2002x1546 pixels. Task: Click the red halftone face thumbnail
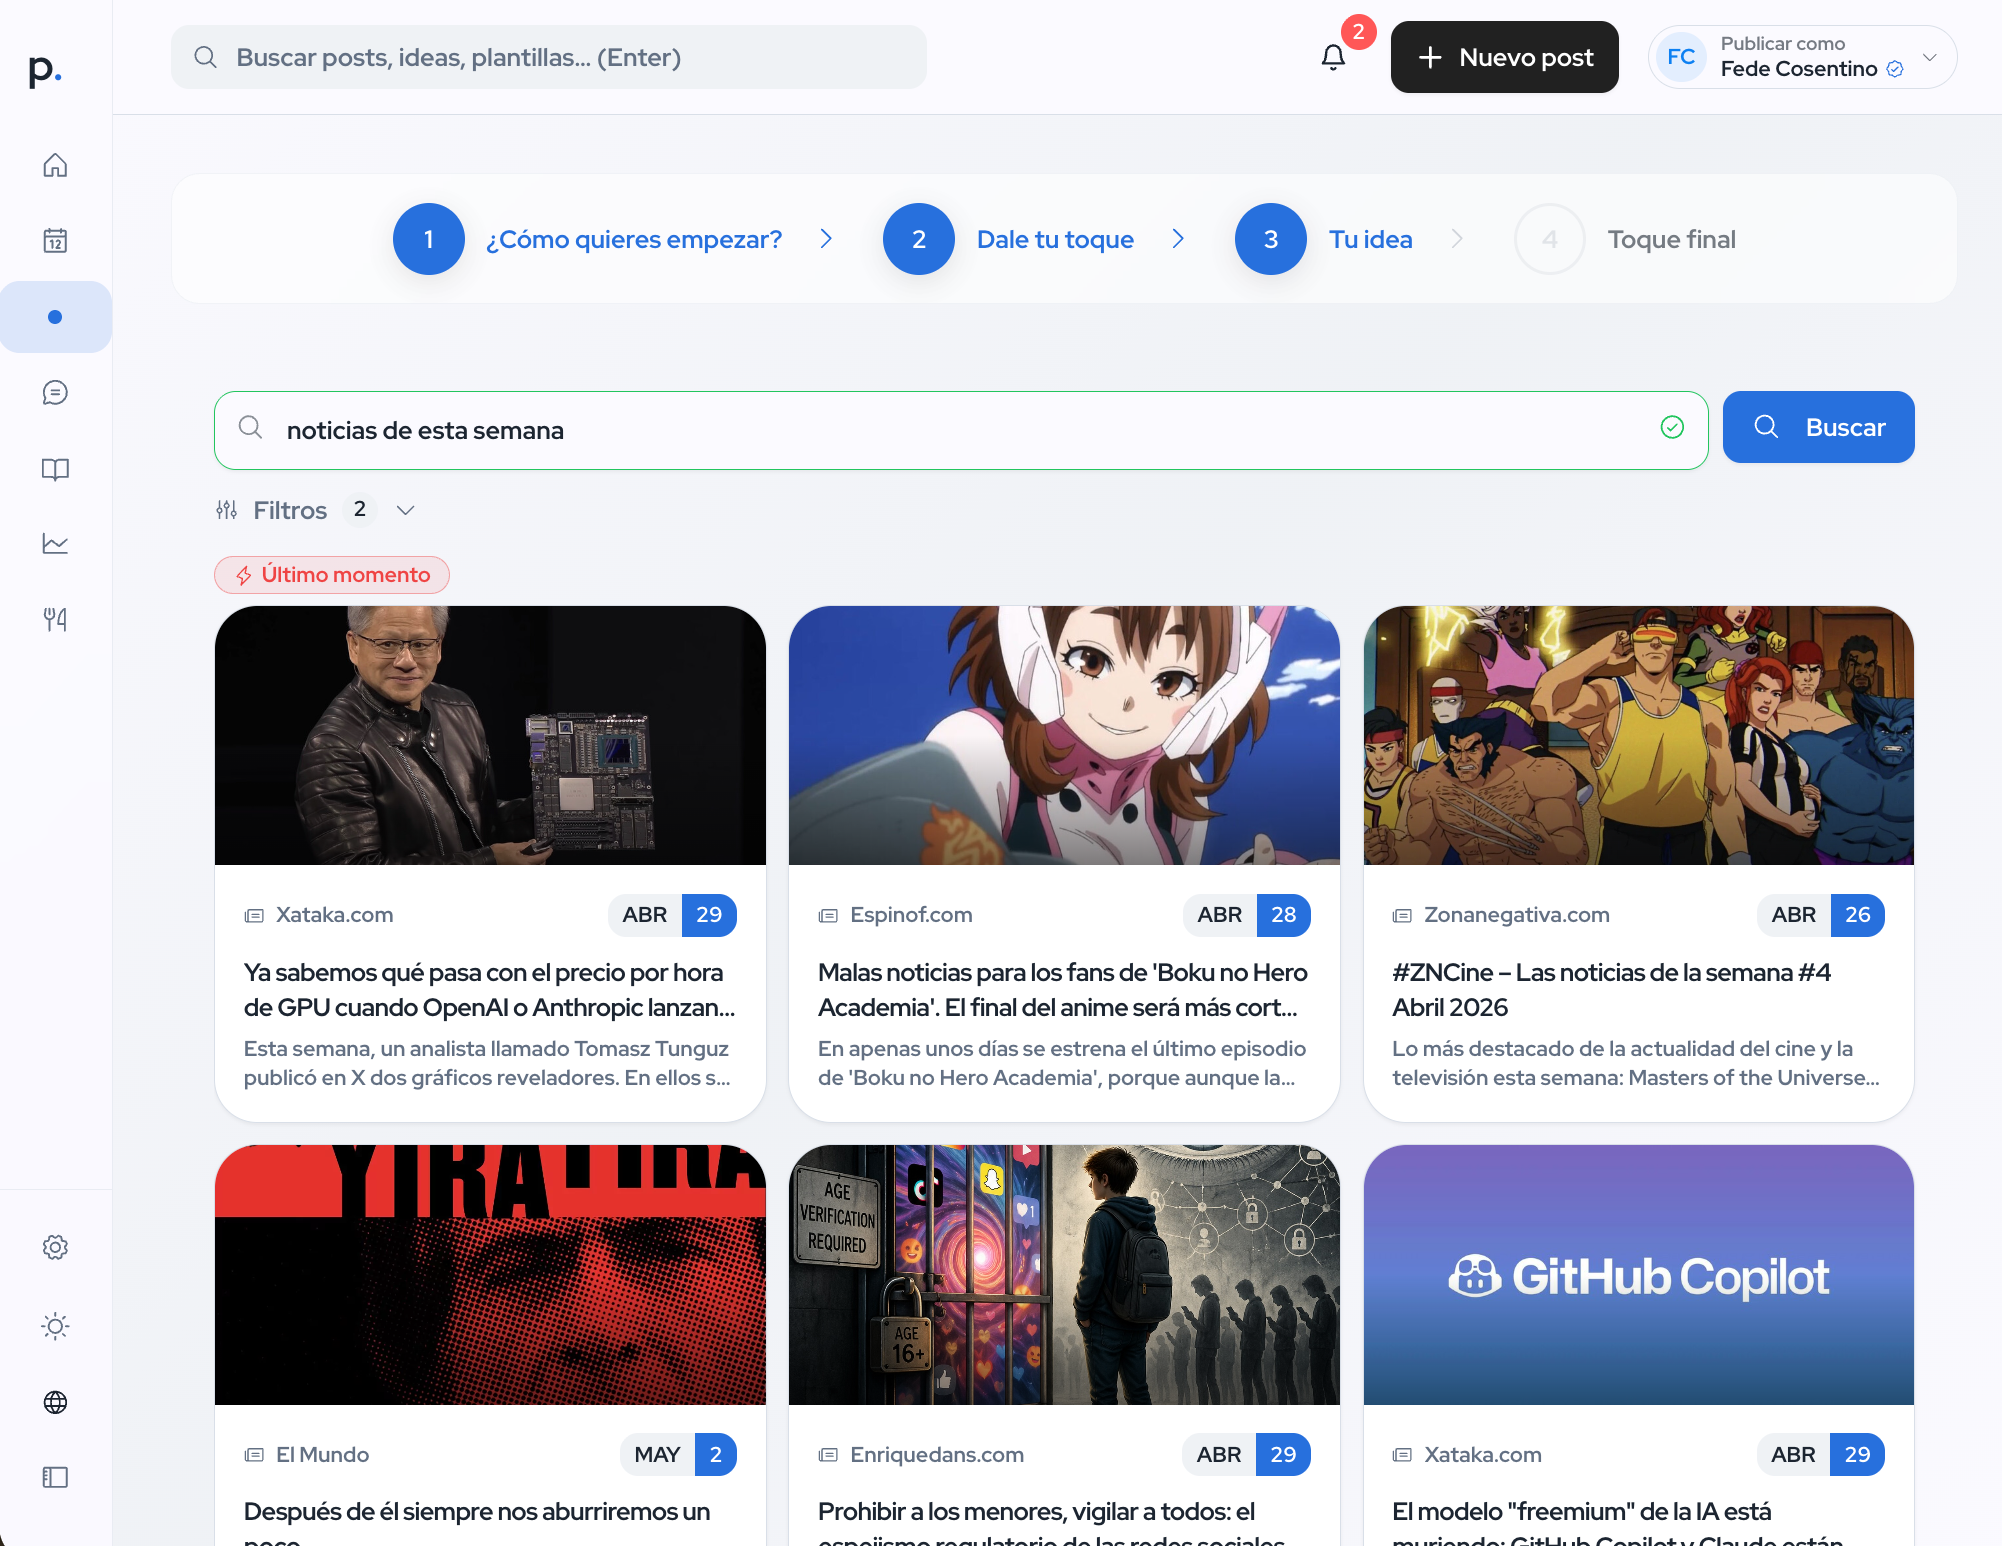click(490, 1275)
